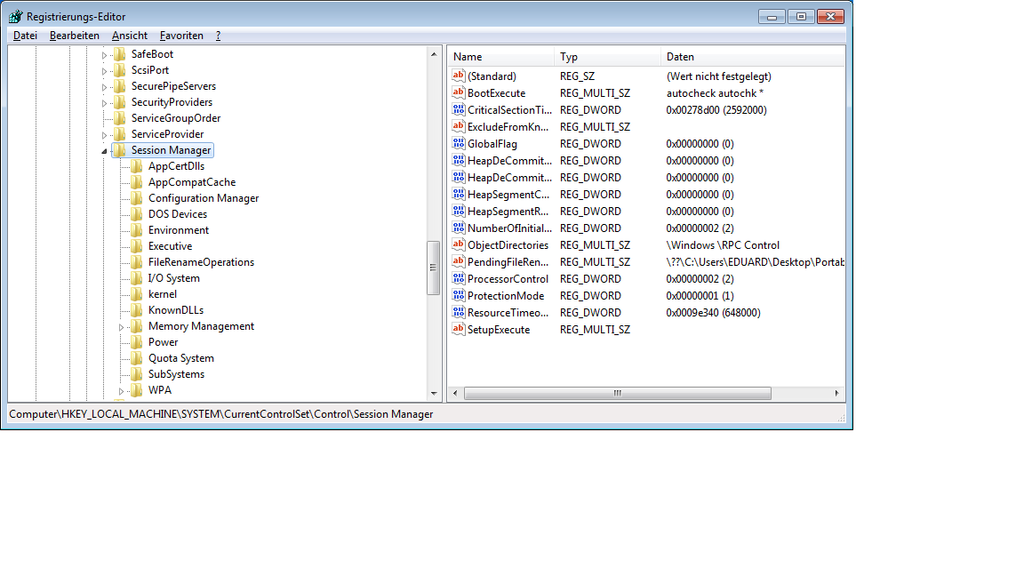
Task: Select the ProtectionMode registry value icon
Action: click(x=459, y=296)
